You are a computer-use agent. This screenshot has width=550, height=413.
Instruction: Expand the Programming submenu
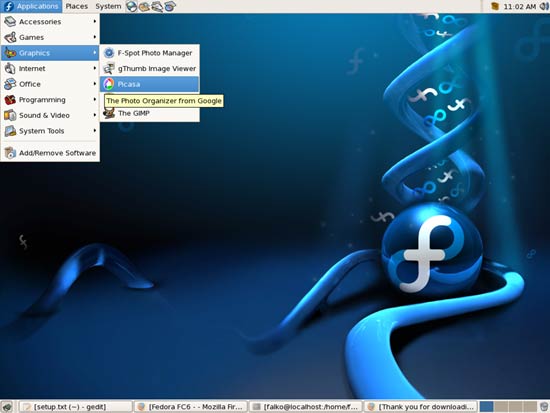(x=50, y=100)
